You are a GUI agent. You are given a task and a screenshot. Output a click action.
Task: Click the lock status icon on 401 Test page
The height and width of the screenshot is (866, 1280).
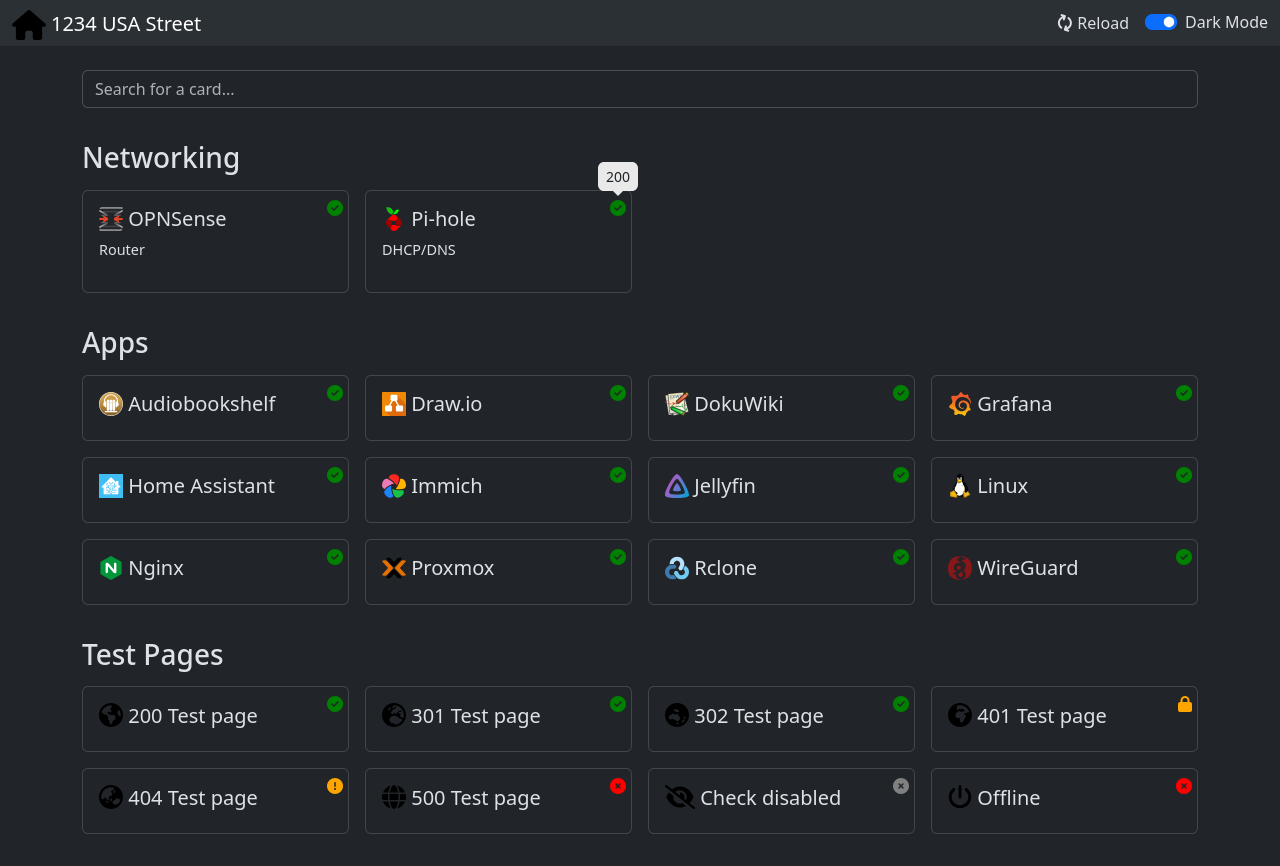tap(1185, 704)
